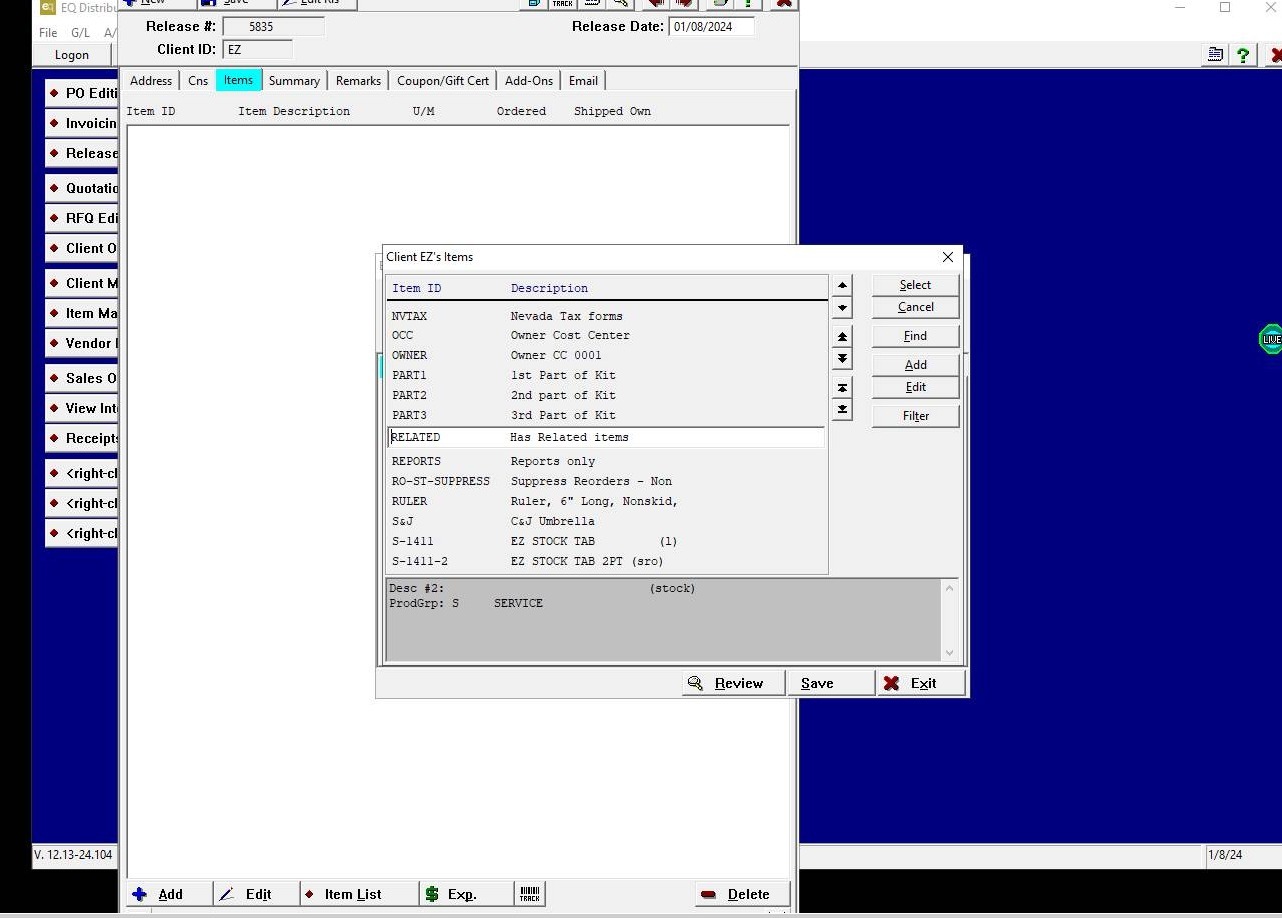Image resolution: width=1282 pixels, height=918 pixels.
Task: Open the Summary tab
Action: tap(294, 81)
